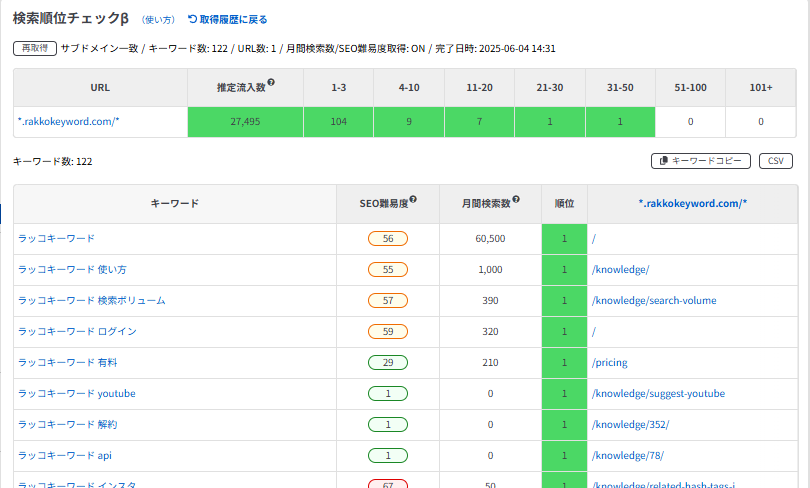This screenshot has height=488, width=810.
Task: Open keyword link ラッコキーワード api
Action: (x=65, y=455)
